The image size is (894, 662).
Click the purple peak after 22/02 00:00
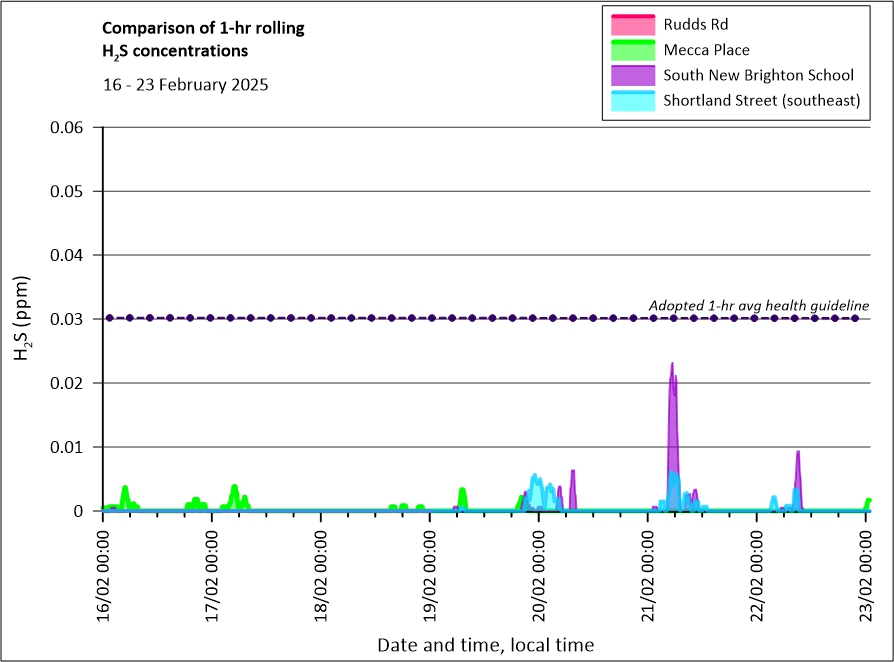[x=798, y=455]
